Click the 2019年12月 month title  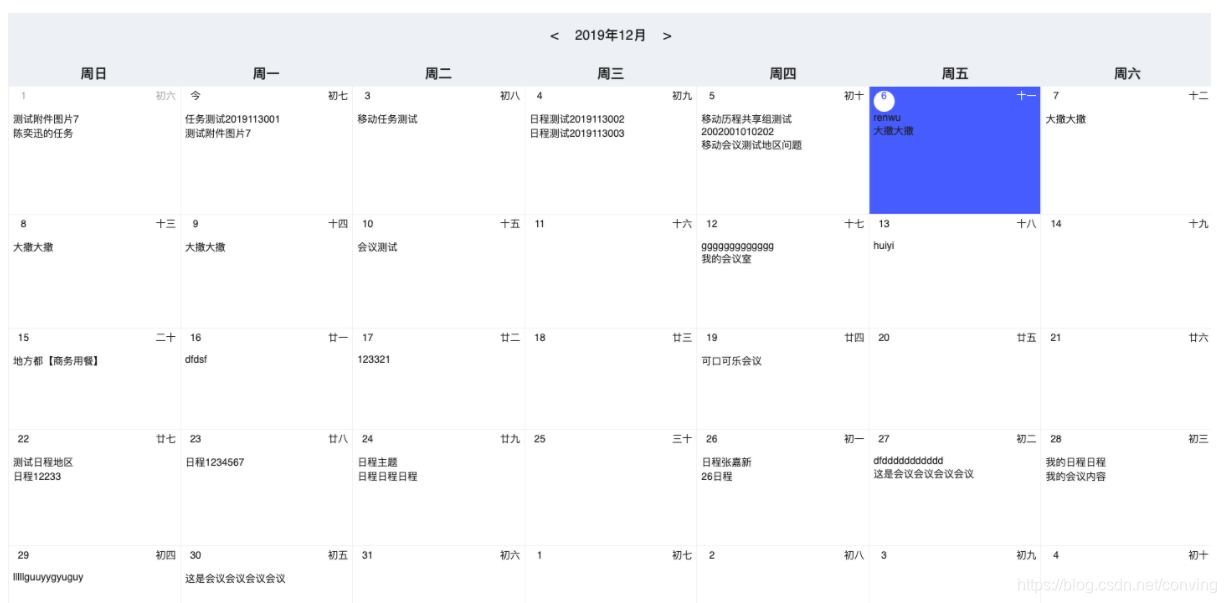tap(610, 35)
